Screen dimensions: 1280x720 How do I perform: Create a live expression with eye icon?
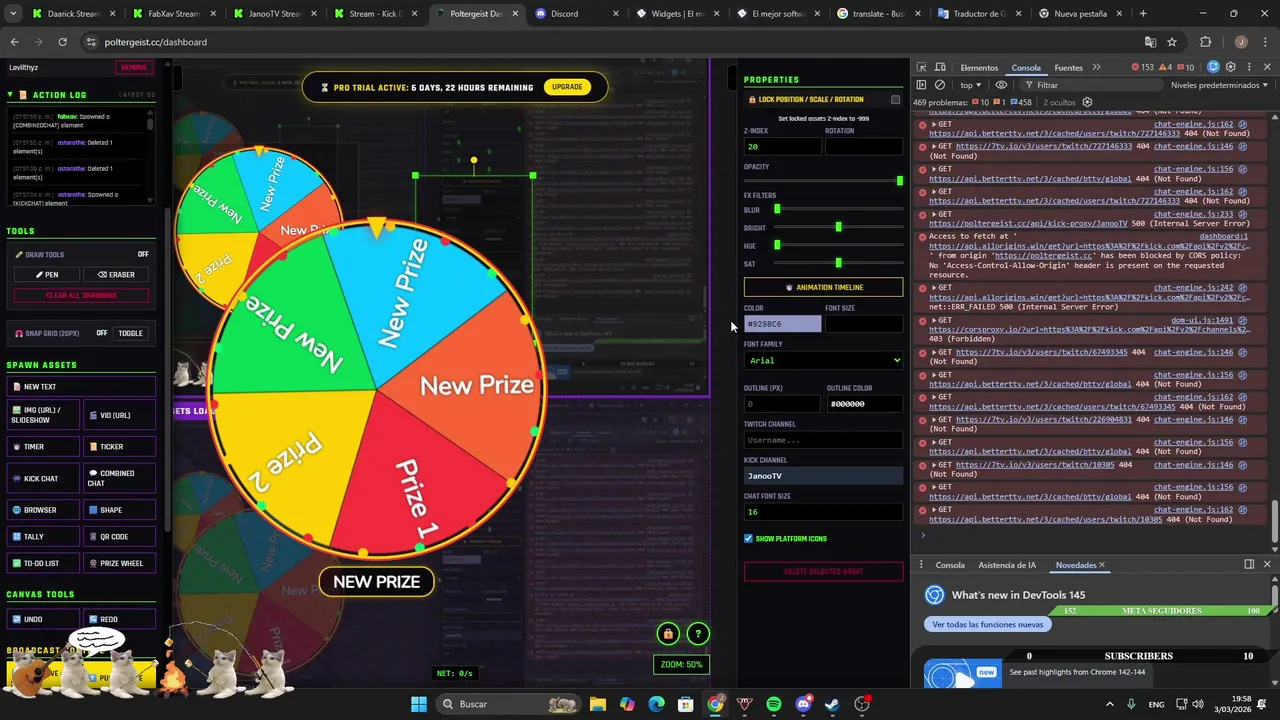pos(1001,85)
